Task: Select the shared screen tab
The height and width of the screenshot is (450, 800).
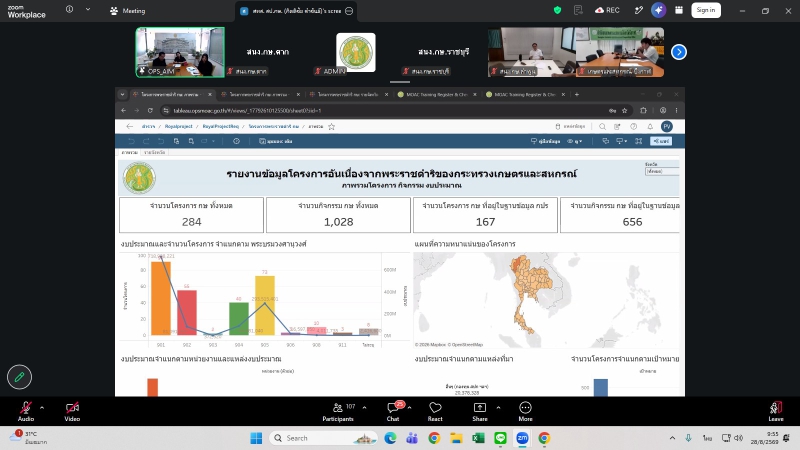Action: click(296, 11)
